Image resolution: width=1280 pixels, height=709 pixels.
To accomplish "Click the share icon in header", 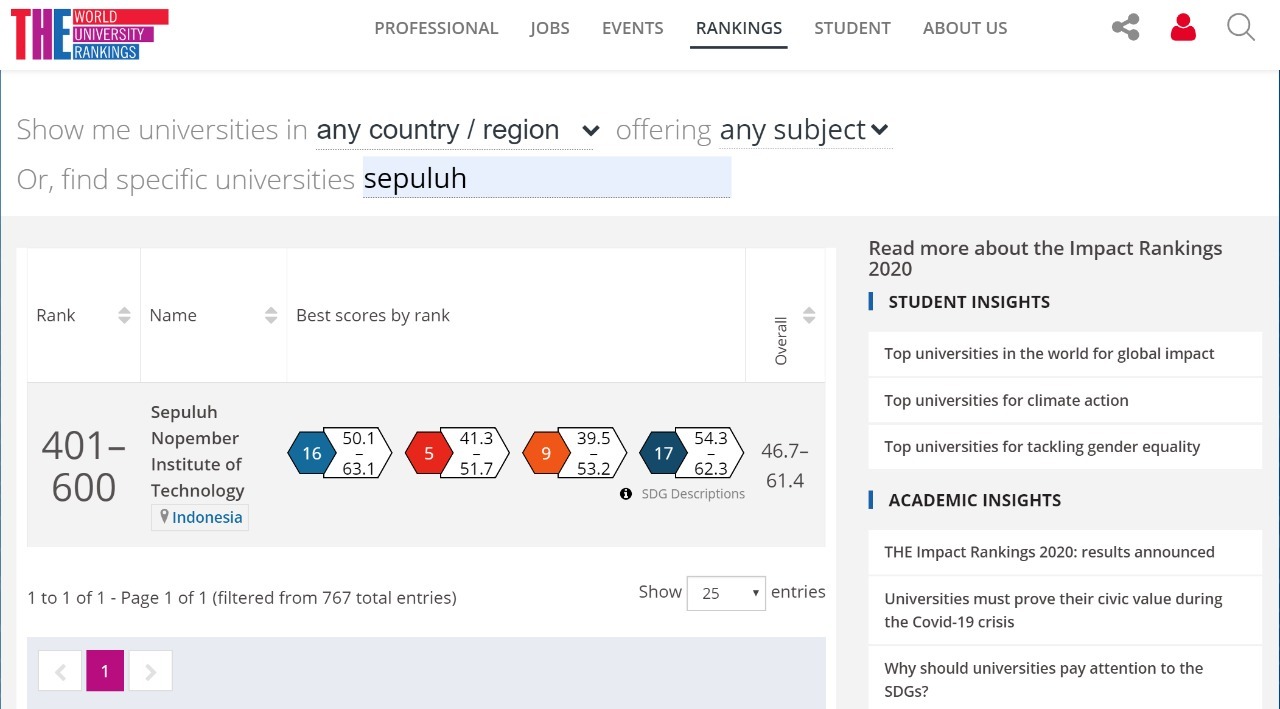I will 1125,27.
